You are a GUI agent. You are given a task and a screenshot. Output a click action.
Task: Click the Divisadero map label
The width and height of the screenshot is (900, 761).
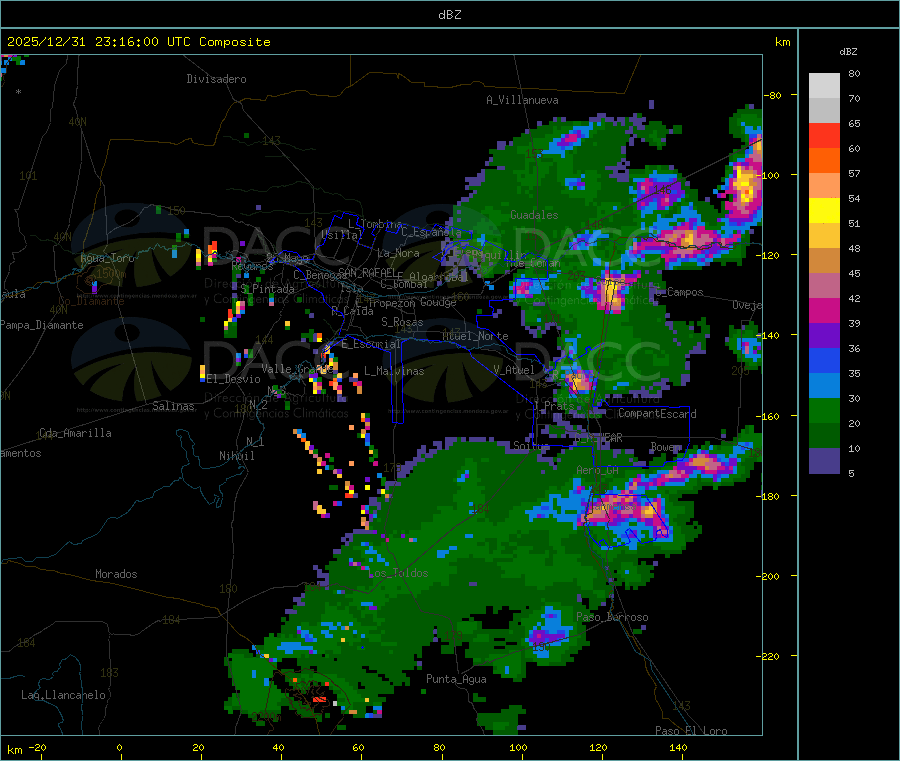(216, 79)
